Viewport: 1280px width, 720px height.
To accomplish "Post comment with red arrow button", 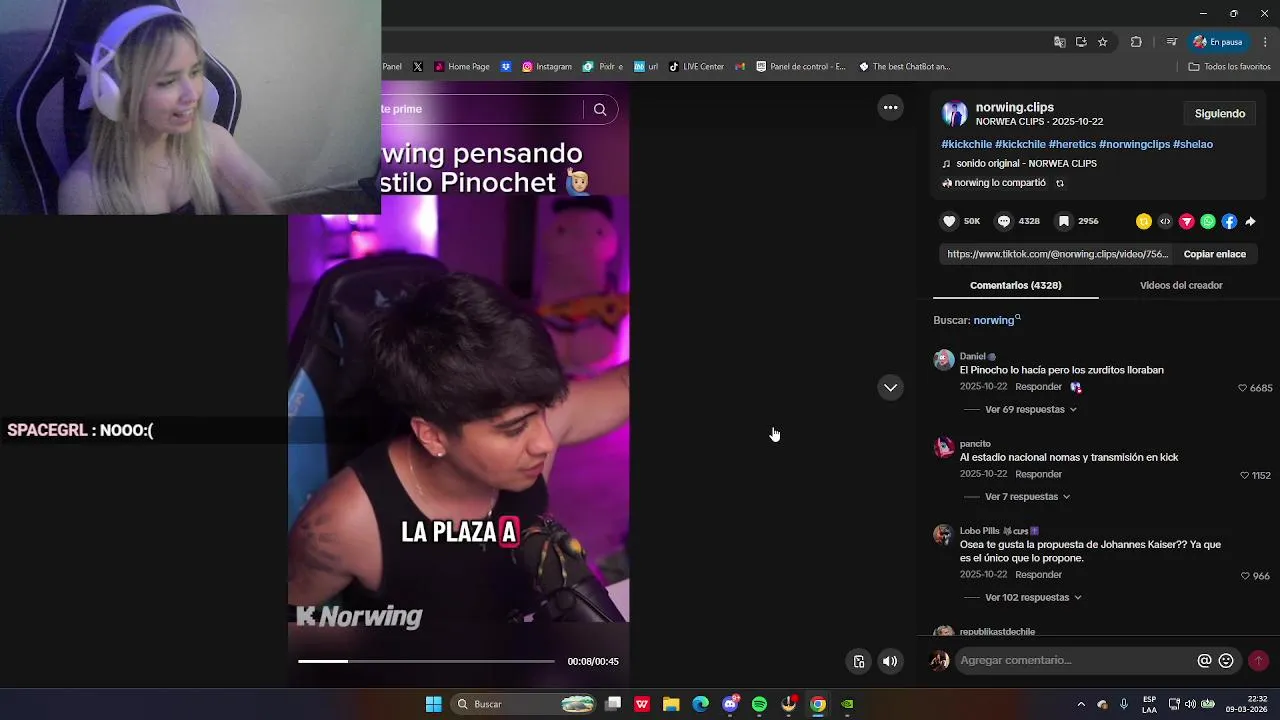I will [1258, 660].
